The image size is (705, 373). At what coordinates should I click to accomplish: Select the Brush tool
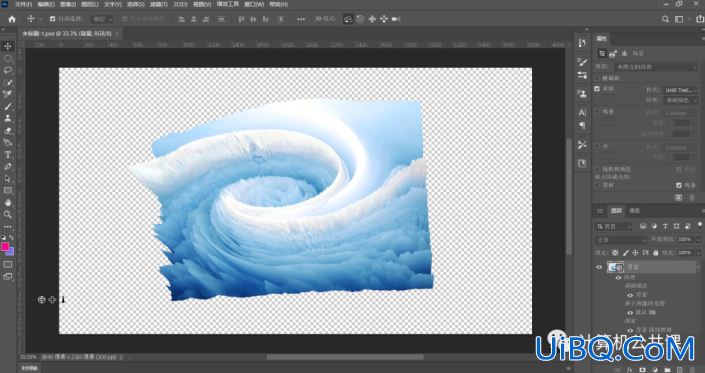[x=8, y=107]
